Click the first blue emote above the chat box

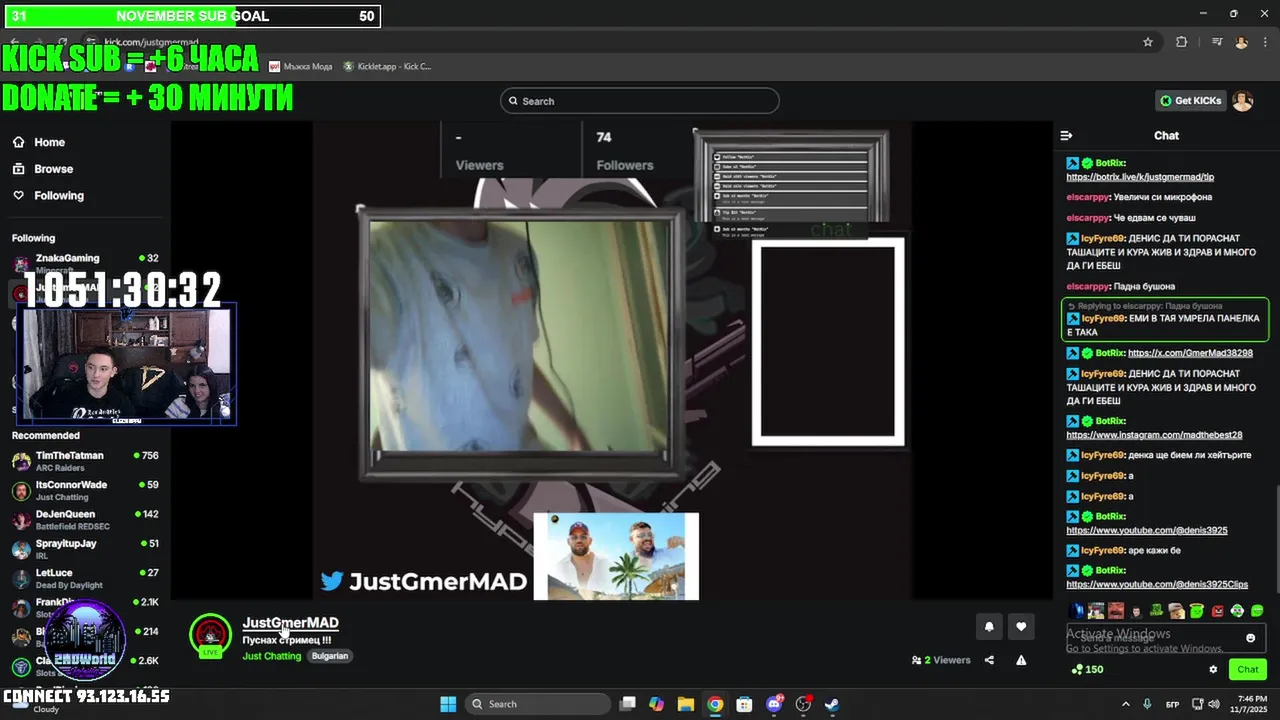(x=1076, y=611)
